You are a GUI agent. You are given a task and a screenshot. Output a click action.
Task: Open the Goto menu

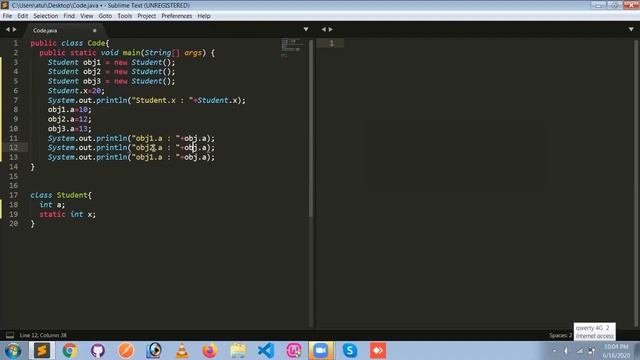point(105,16)
